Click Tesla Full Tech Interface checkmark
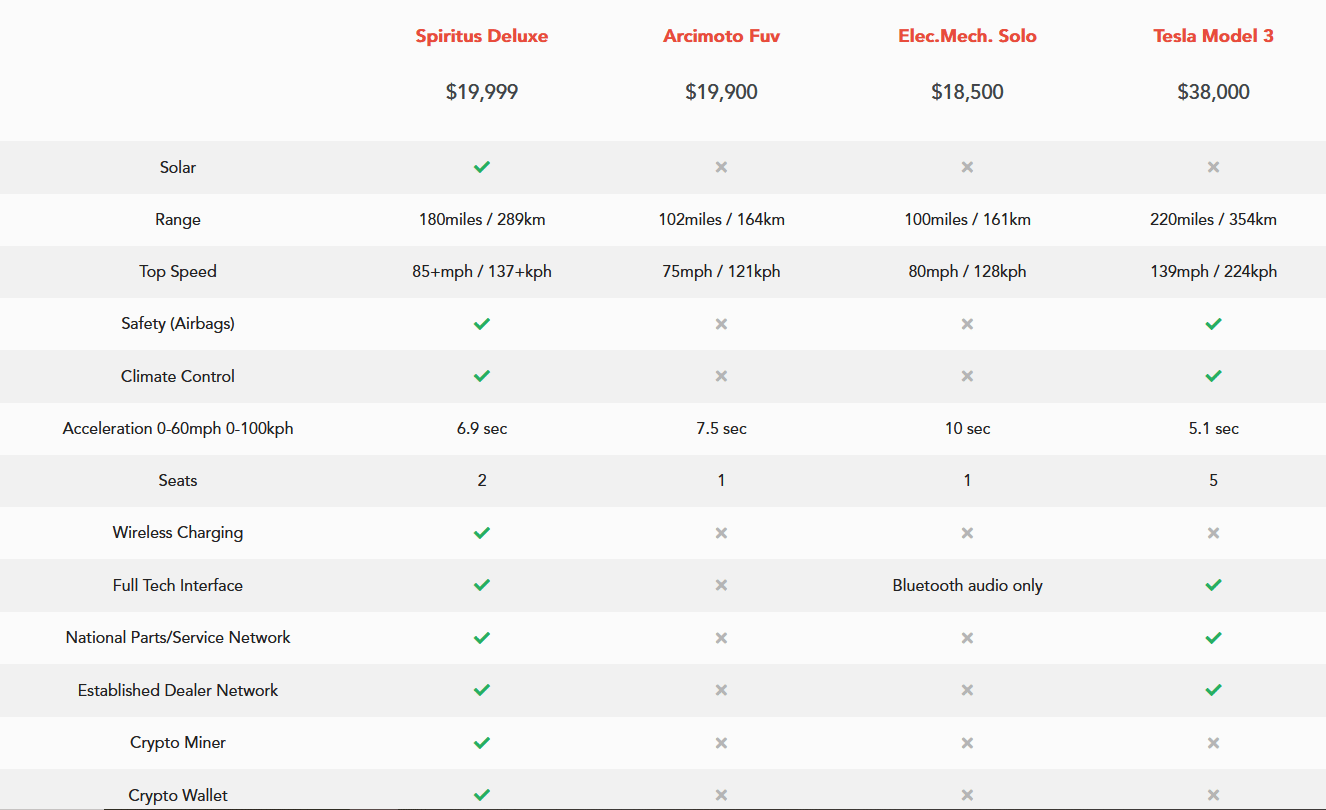Image resolution: width=1326 pixels, height=810 pixels. [1213, 585]
